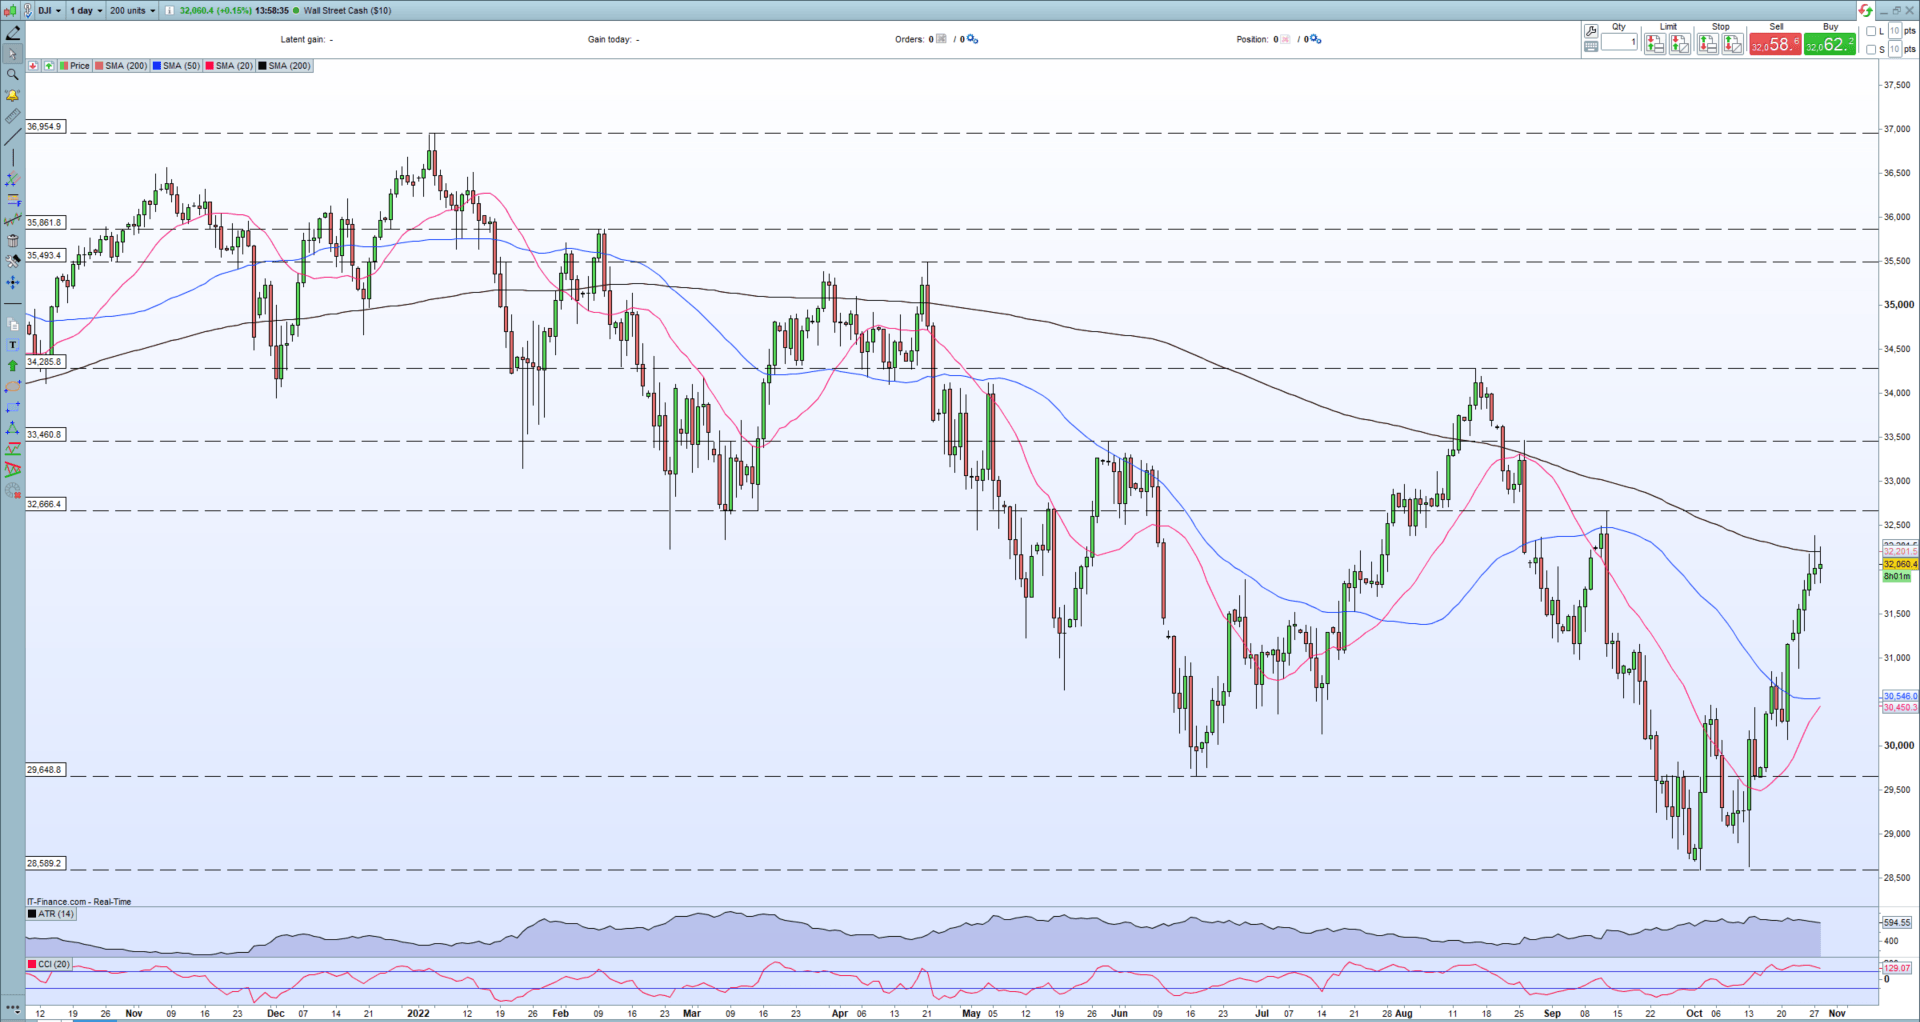
Task: Click the position settings gear icon
Action: pos(1316,40)
